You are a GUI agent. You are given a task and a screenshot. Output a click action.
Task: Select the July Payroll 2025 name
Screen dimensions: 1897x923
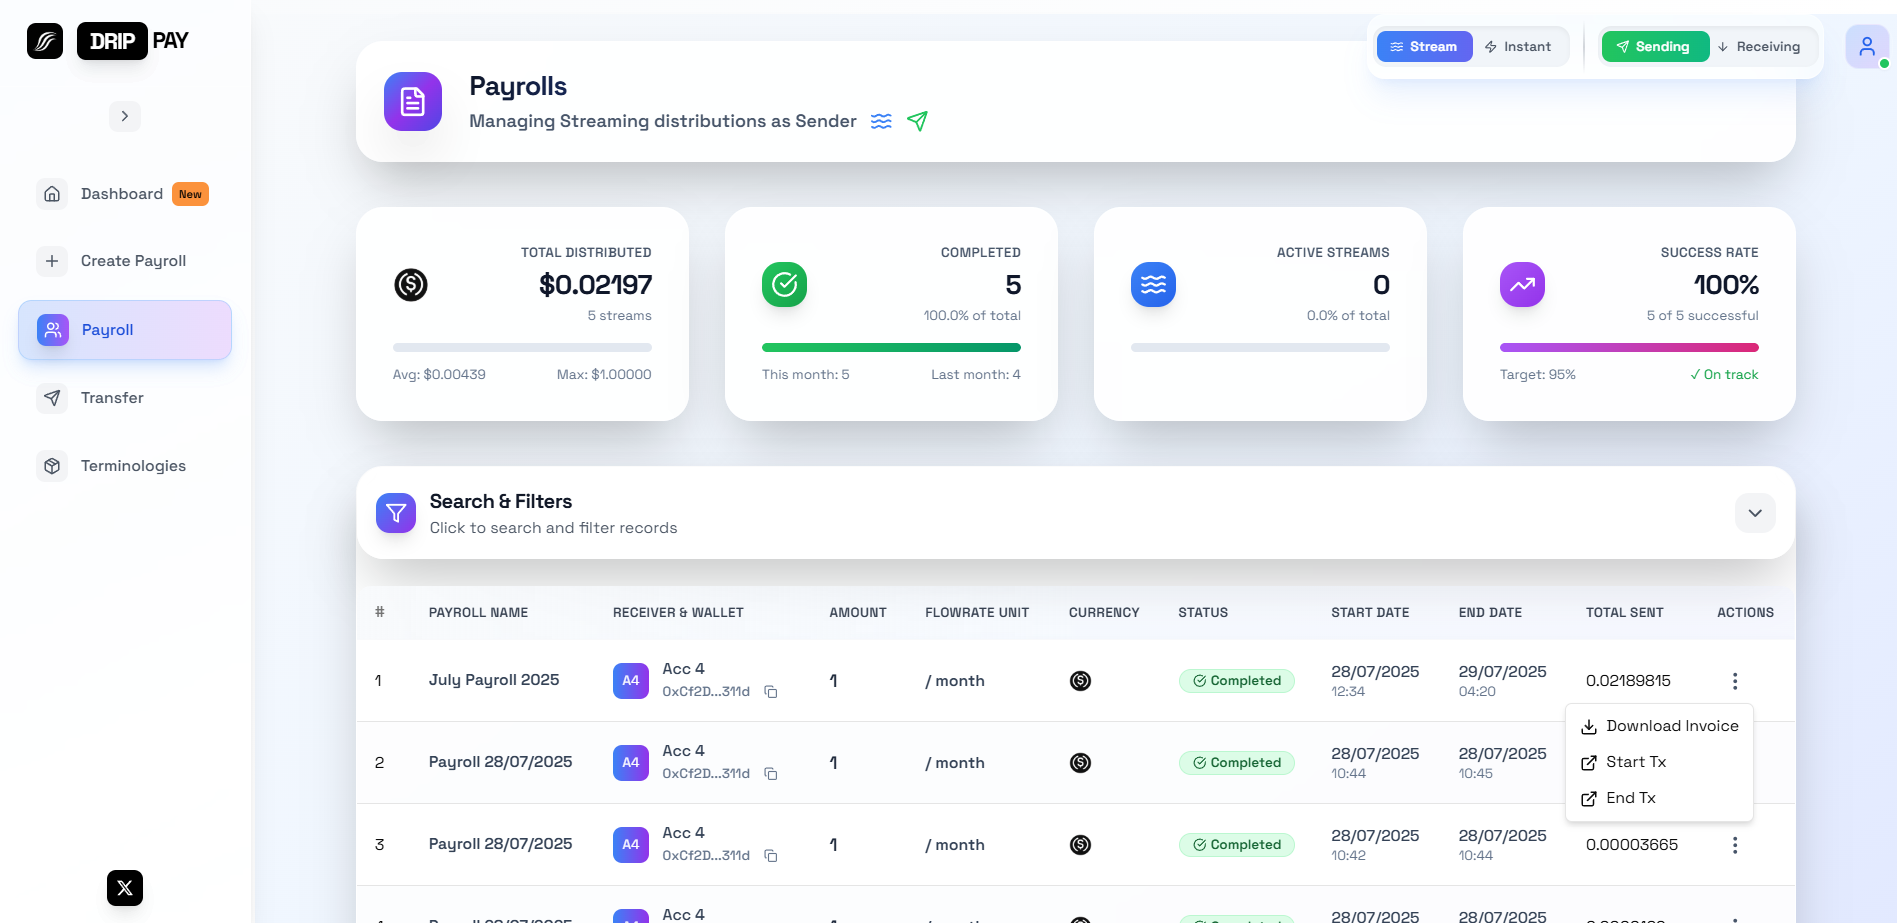tap(494, 680)
